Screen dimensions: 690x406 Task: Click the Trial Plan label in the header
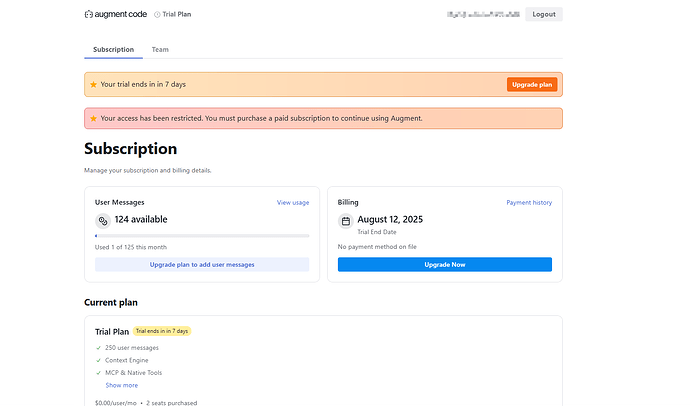tap(176, 14)
